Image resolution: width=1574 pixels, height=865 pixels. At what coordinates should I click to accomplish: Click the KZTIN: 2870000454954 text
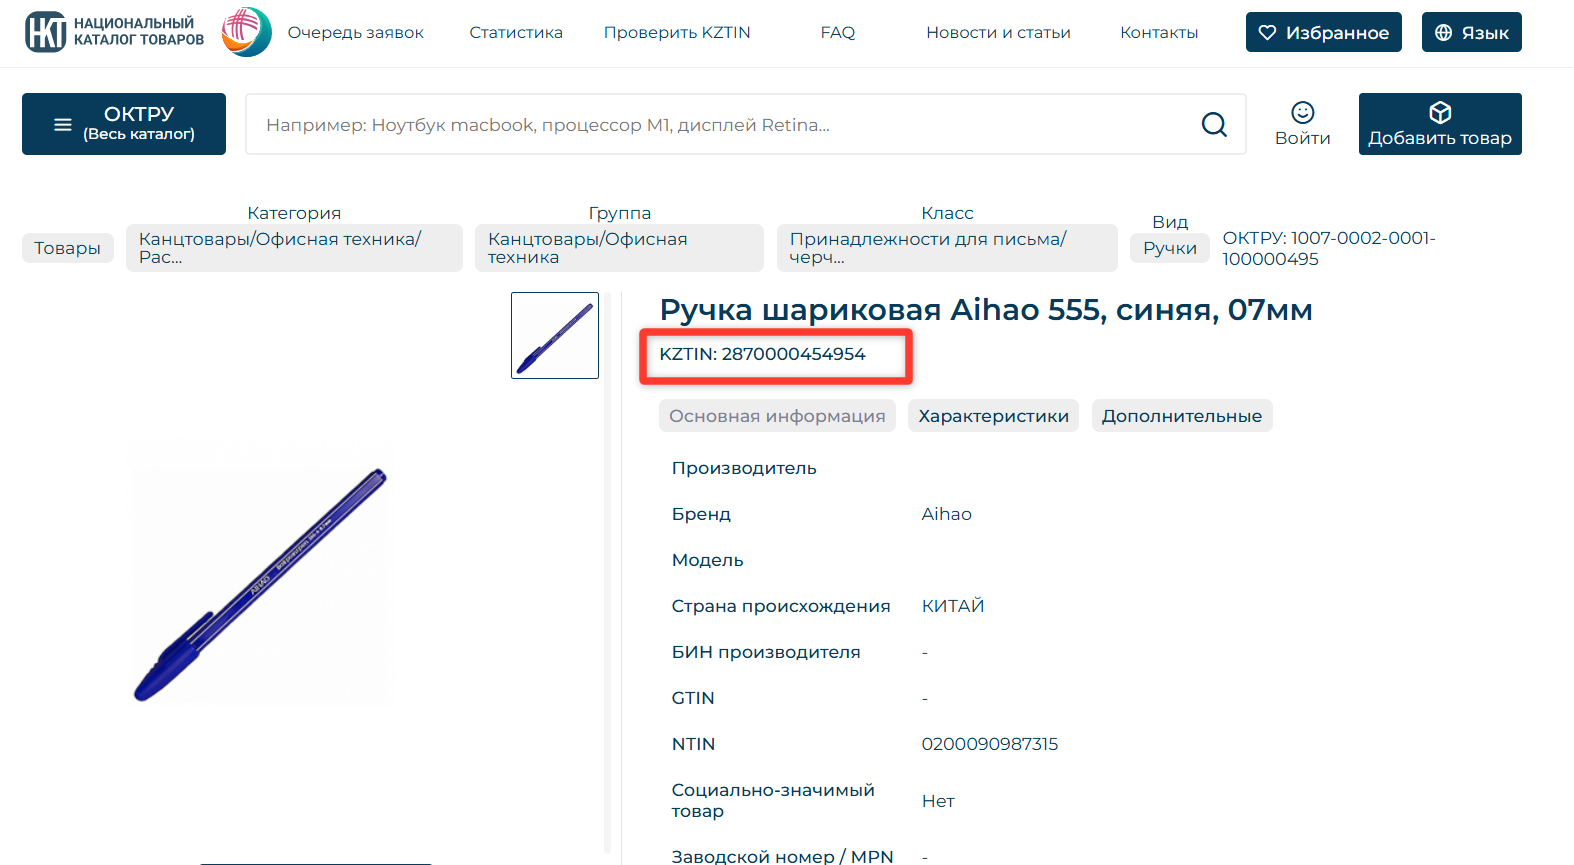click(762, 354)
